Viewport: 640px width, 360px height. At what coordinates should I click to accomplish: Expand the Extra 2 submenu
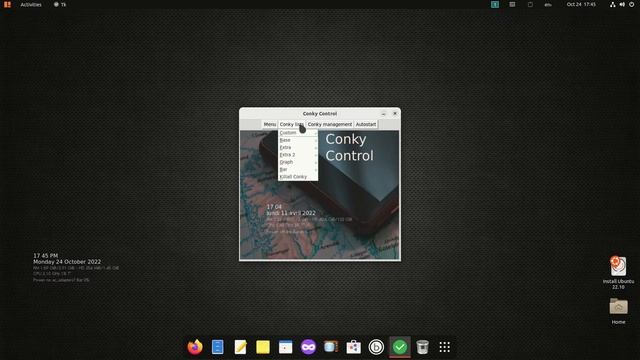[298, 155]
